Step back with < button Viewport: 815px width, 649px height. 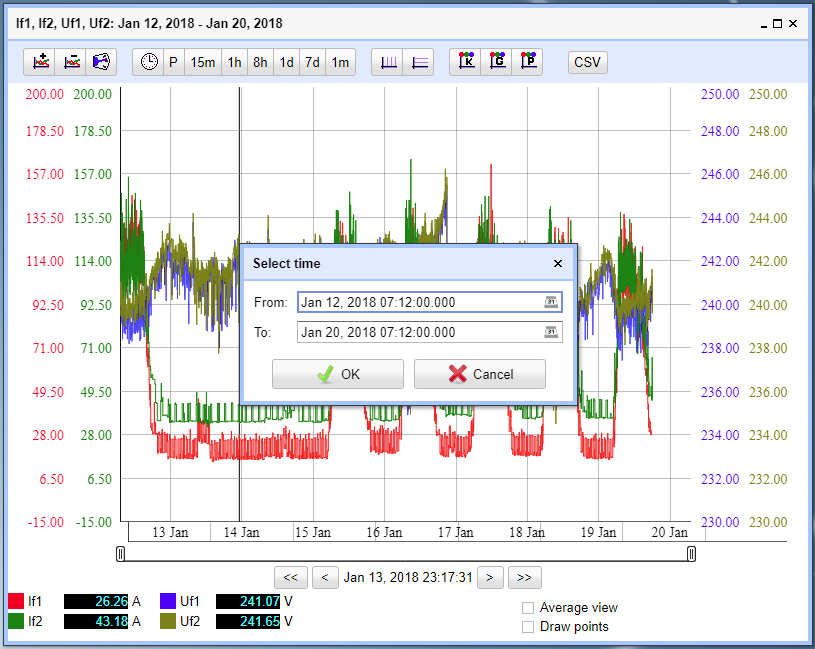[325, 577]
